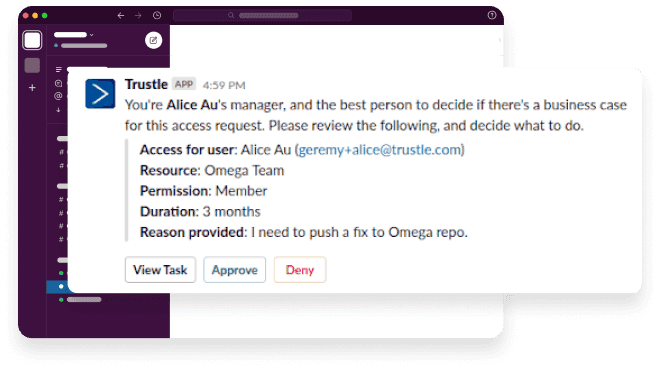The width and height of the screenshot is (660, 369).
Task: Open the history clock icon
Action: coord(157,16)
